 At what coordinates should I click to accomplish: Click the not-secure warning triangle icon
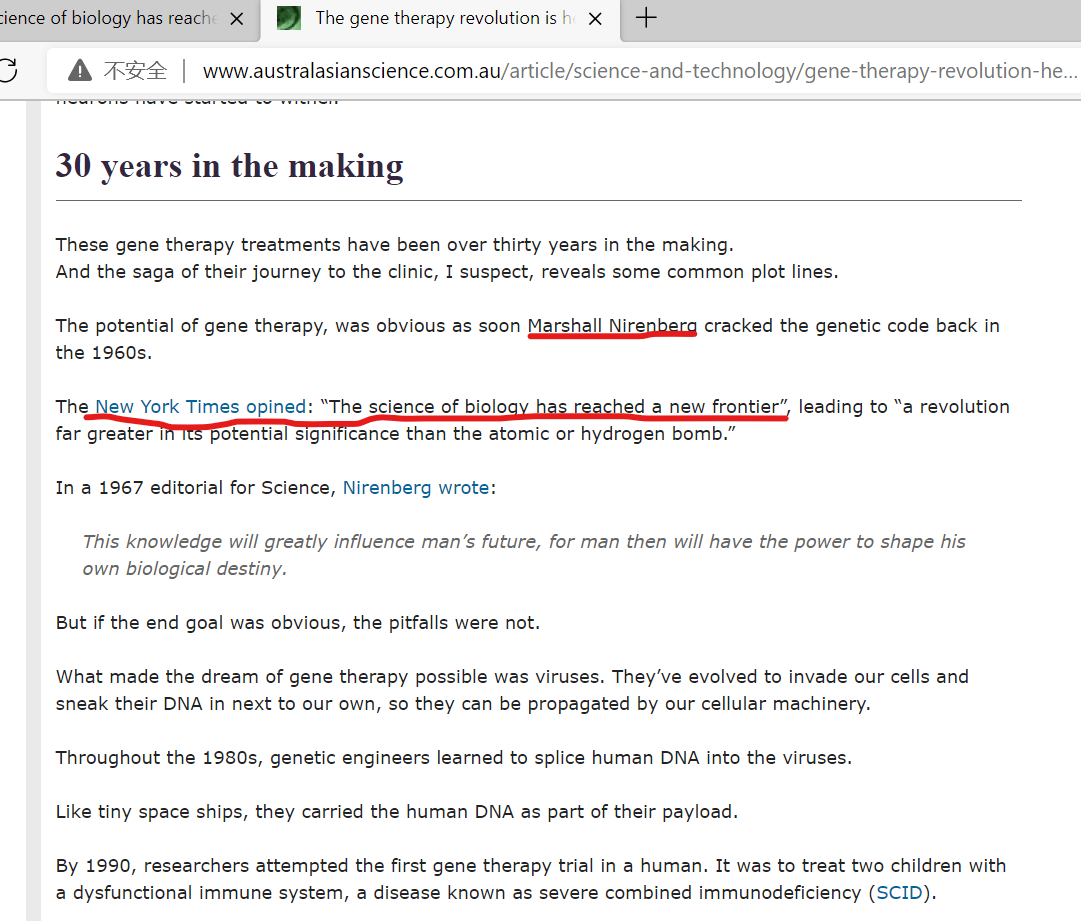(x=80, y=71)
